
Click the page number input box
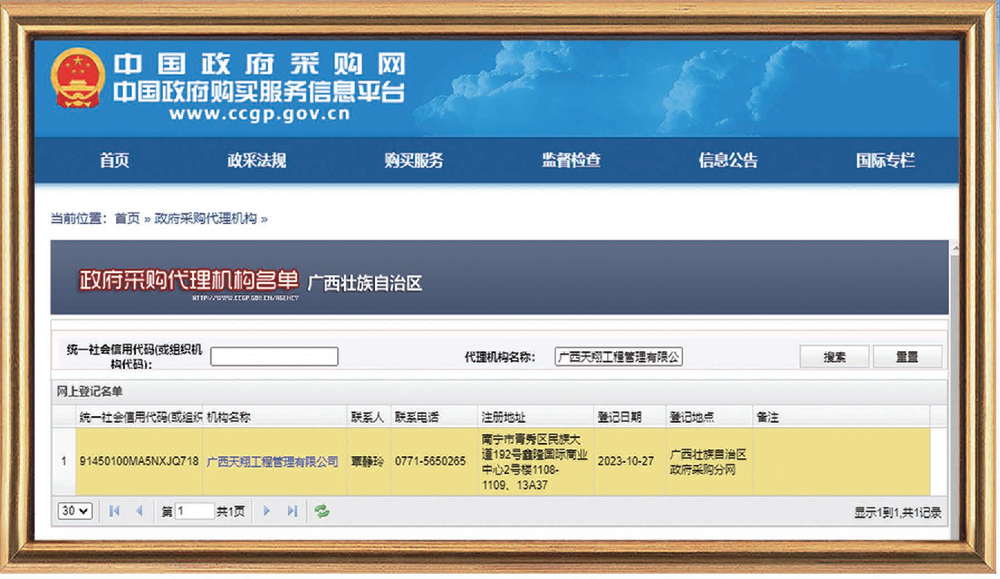[x=195, y=511]
